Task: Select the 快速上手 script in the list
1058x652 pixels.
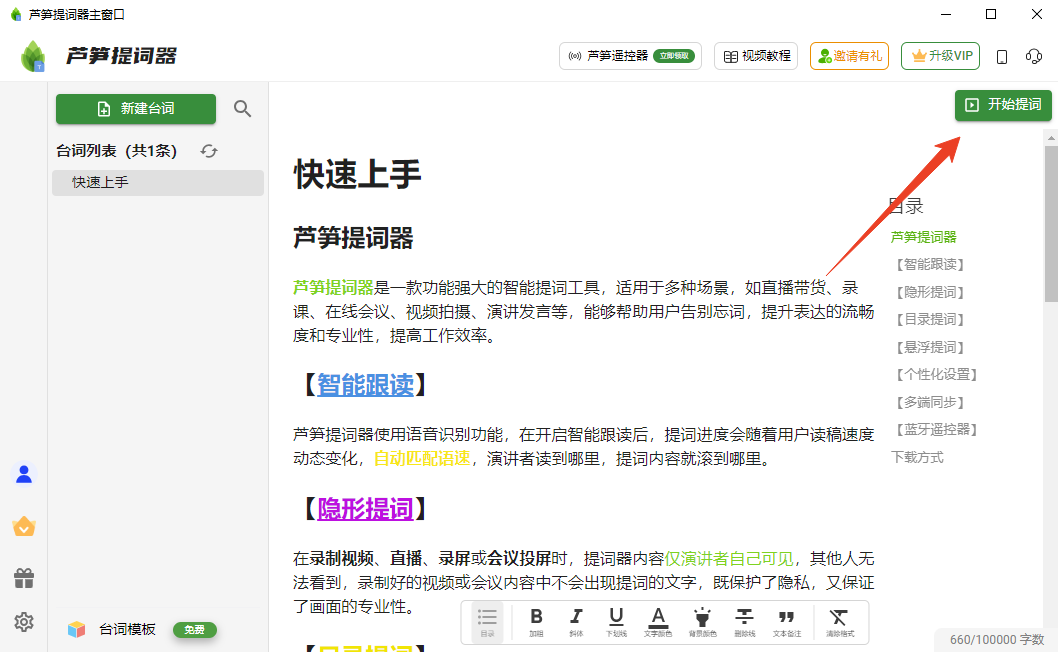Action: [158, 183]
